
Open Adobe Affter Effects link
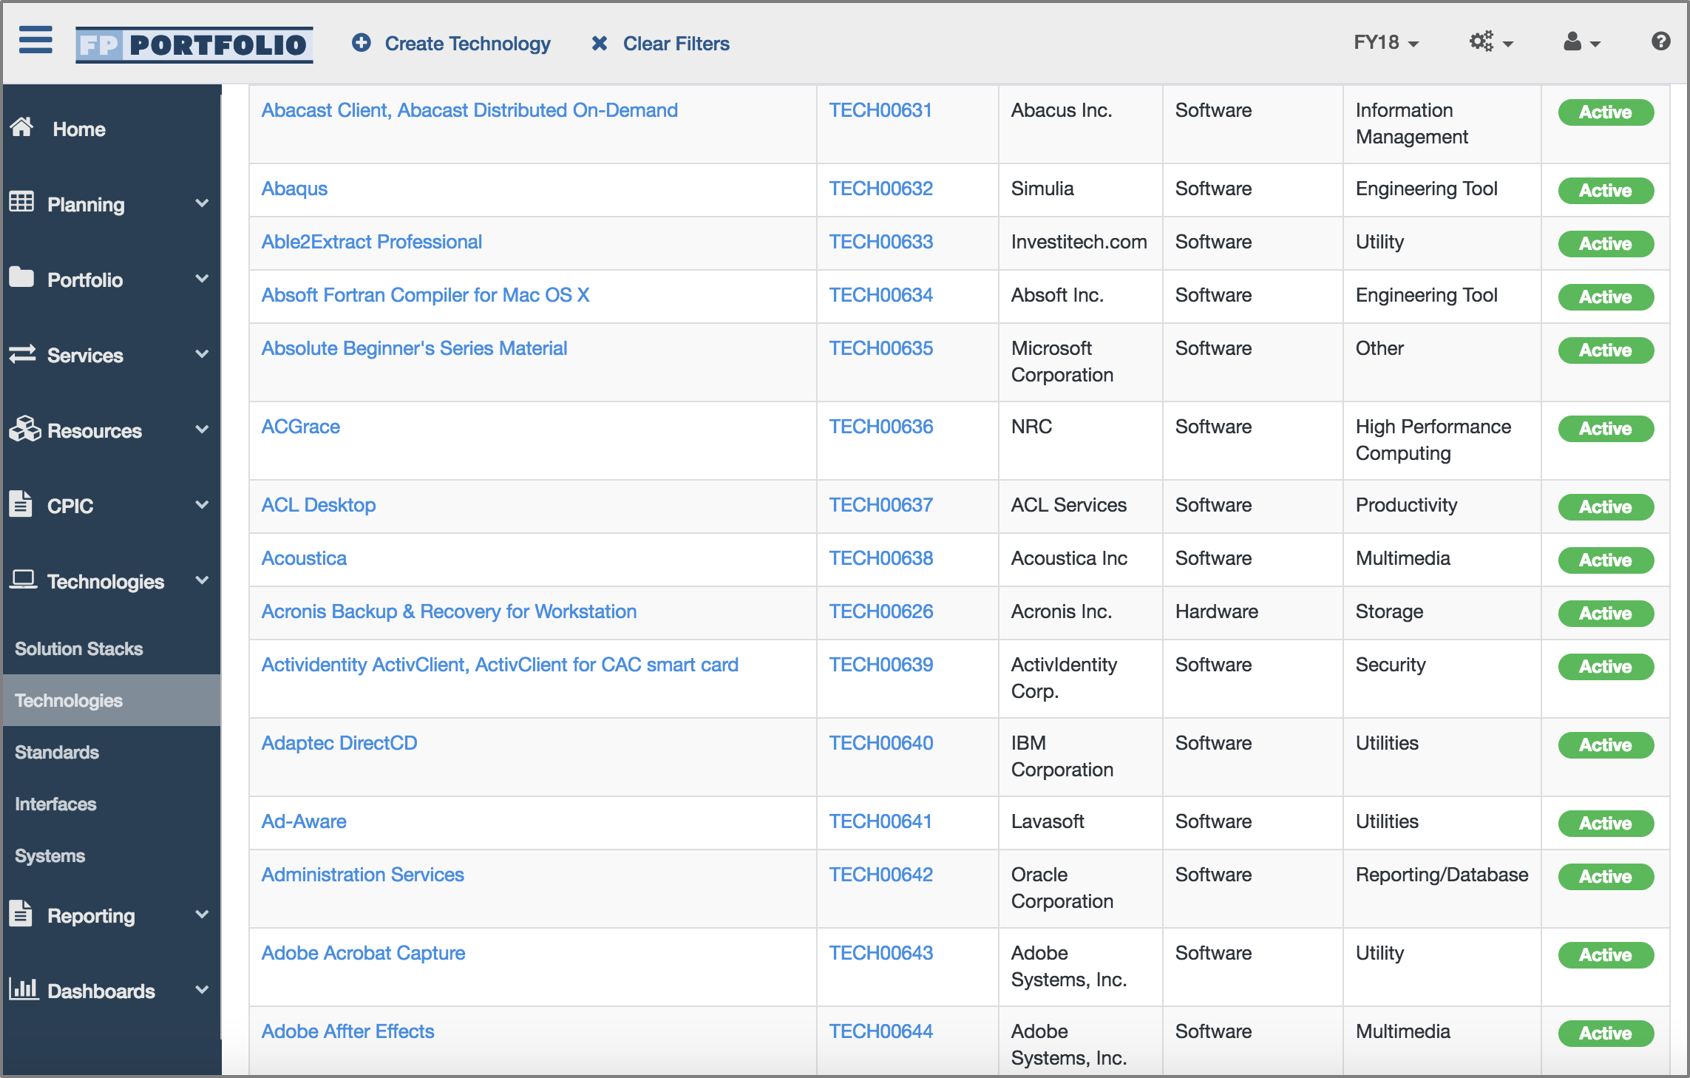point(348,1031)
